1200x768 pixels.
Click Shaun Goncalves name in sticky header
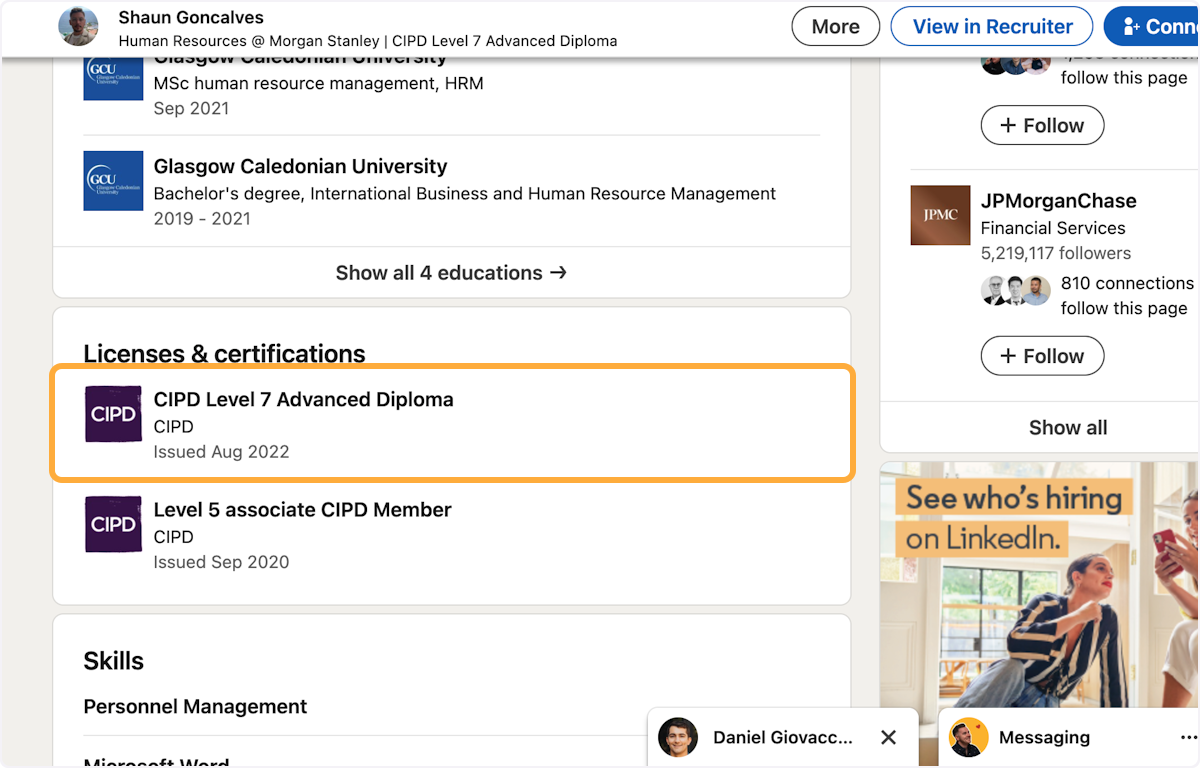pyautogui.click(x=191, y=17)
